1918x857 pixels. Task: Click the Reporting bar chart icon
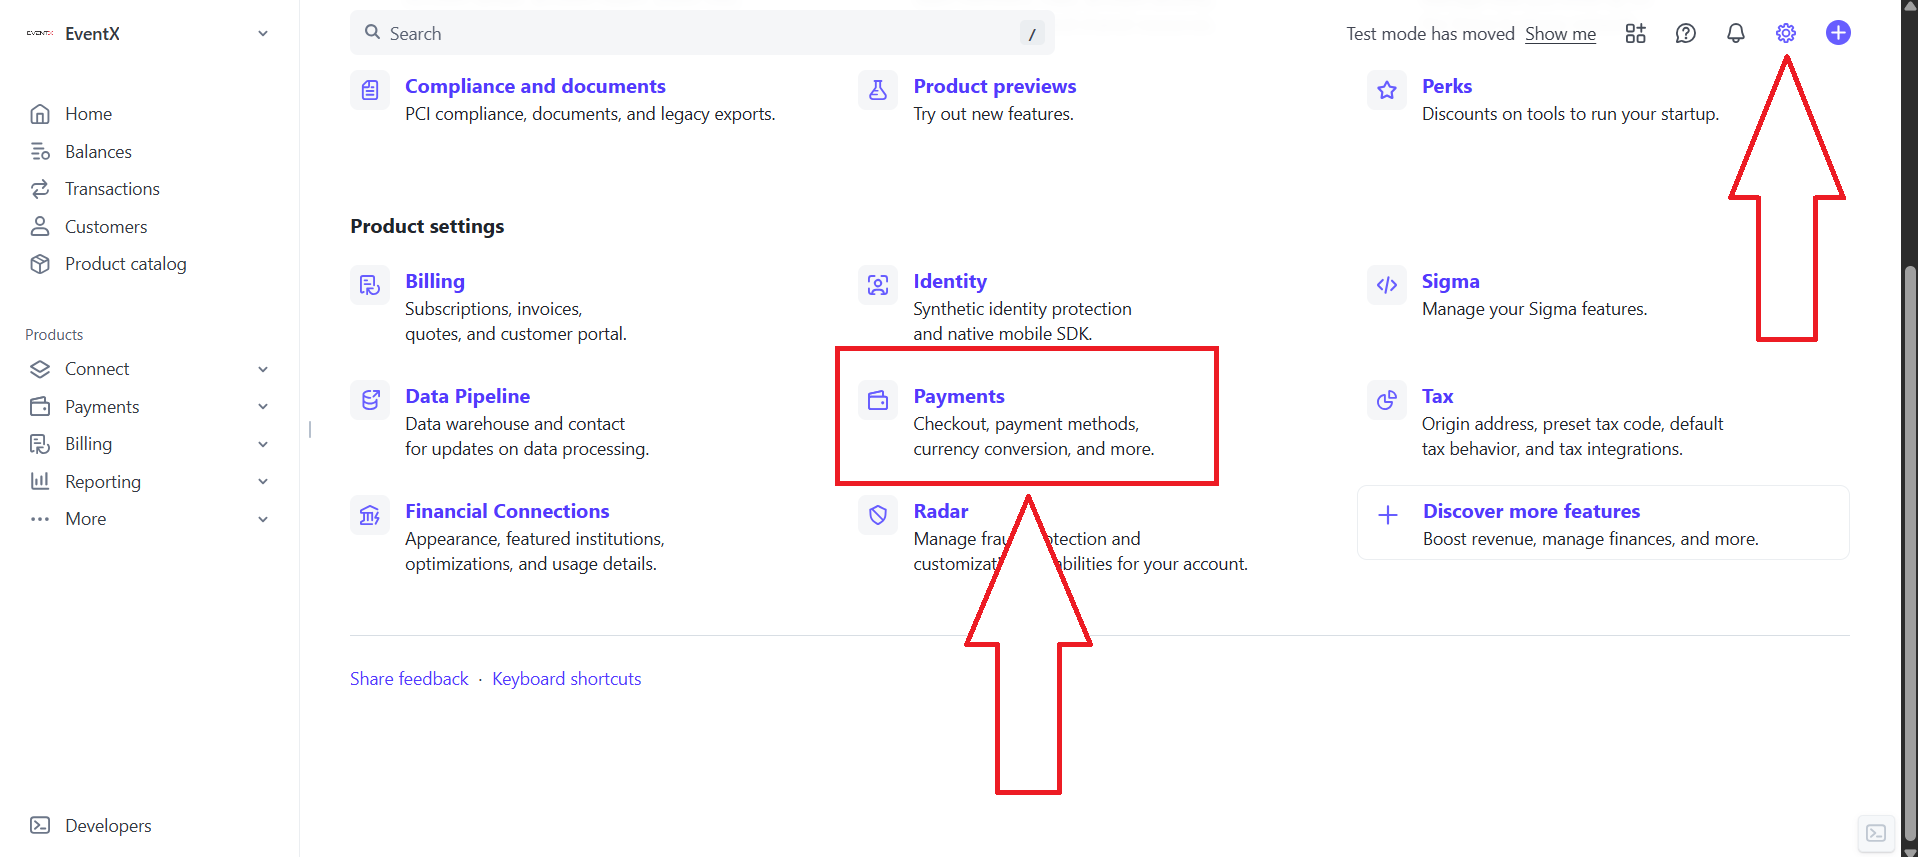tap(40, 481)
